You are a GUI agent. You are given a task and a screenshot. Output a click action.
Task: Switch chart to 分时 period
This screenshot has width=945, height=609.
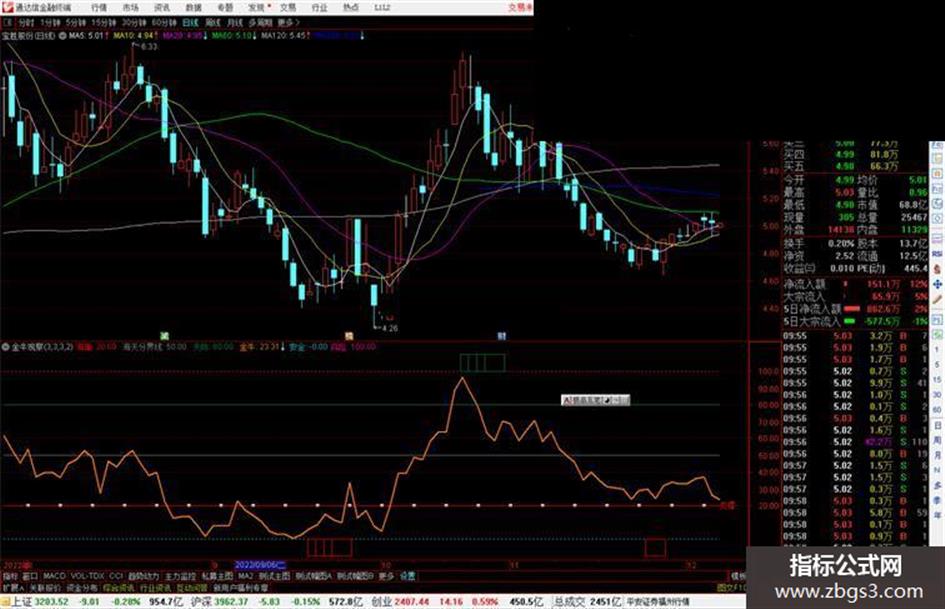click(x=26, y=23)
